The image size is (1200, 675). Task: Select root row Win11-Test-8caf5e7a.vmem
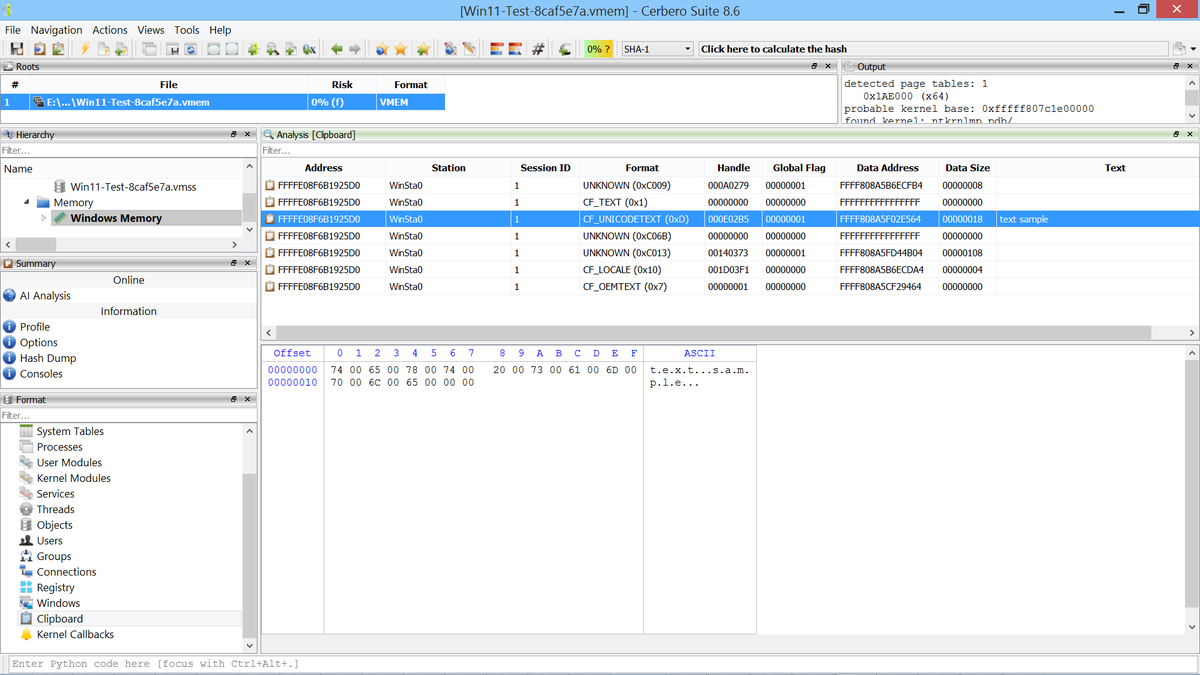coord(223,102)
